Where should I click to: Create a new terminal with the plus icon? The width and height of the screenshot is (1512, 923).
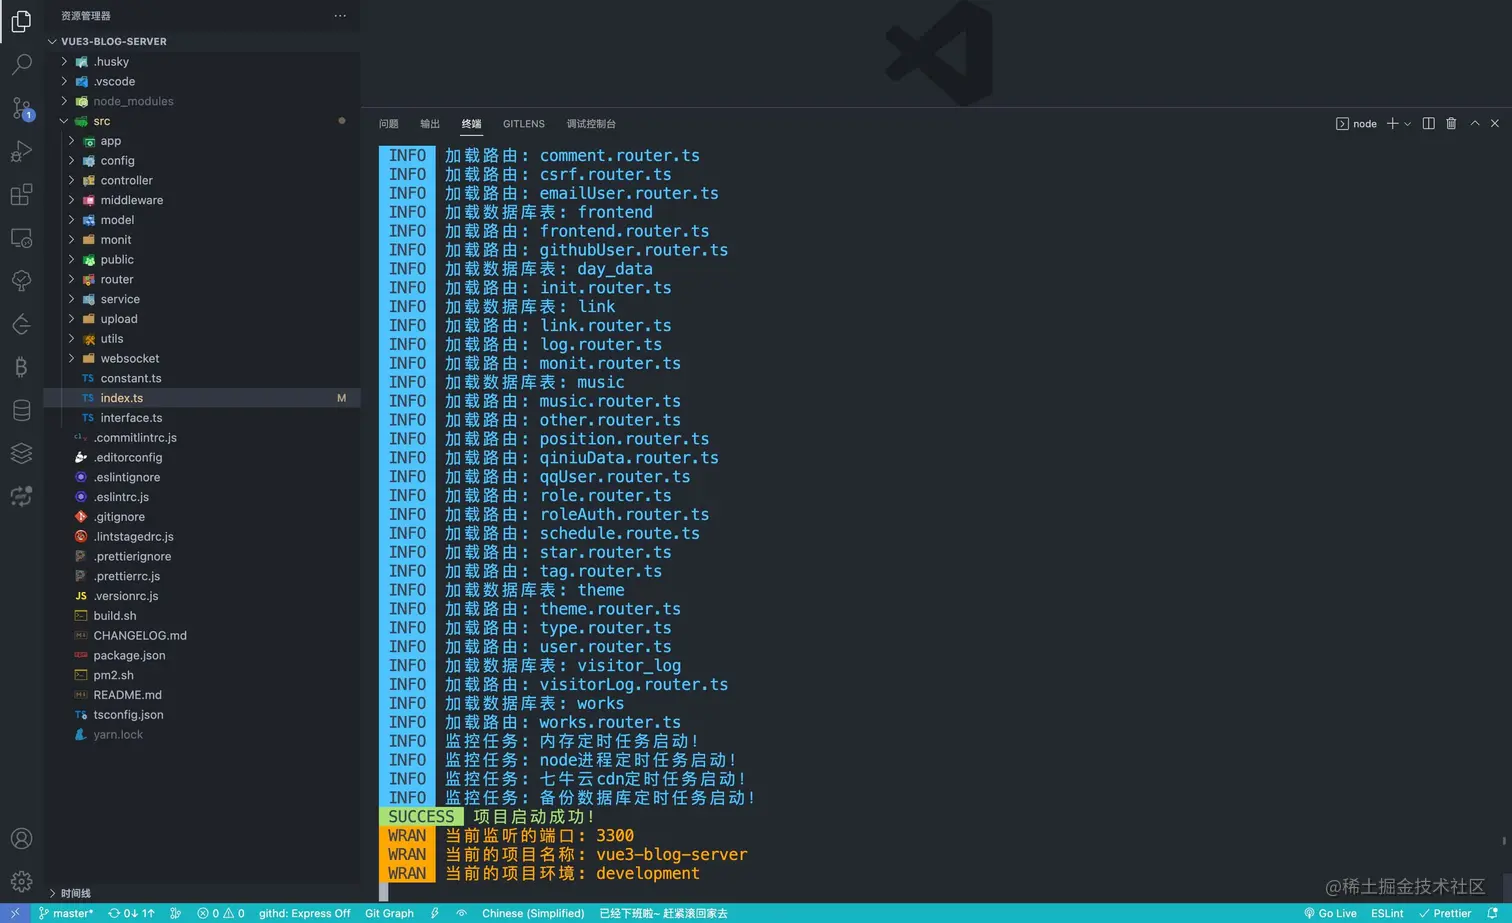[1392, 124]
